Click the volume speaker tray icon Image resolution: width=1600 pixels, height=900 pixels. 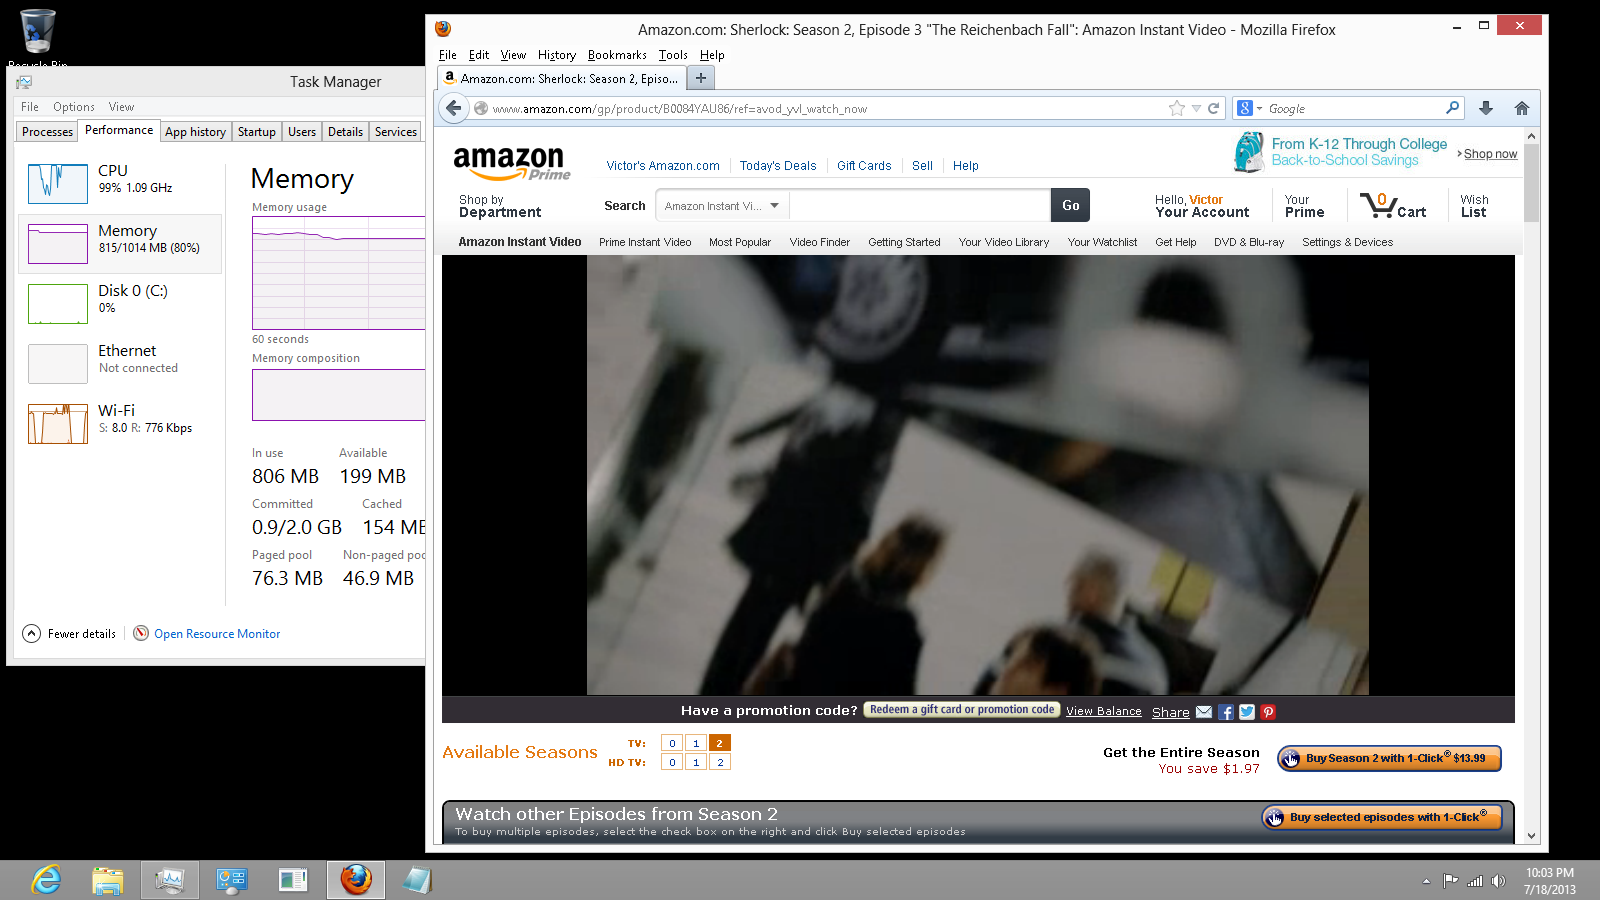click(1498, 881)
